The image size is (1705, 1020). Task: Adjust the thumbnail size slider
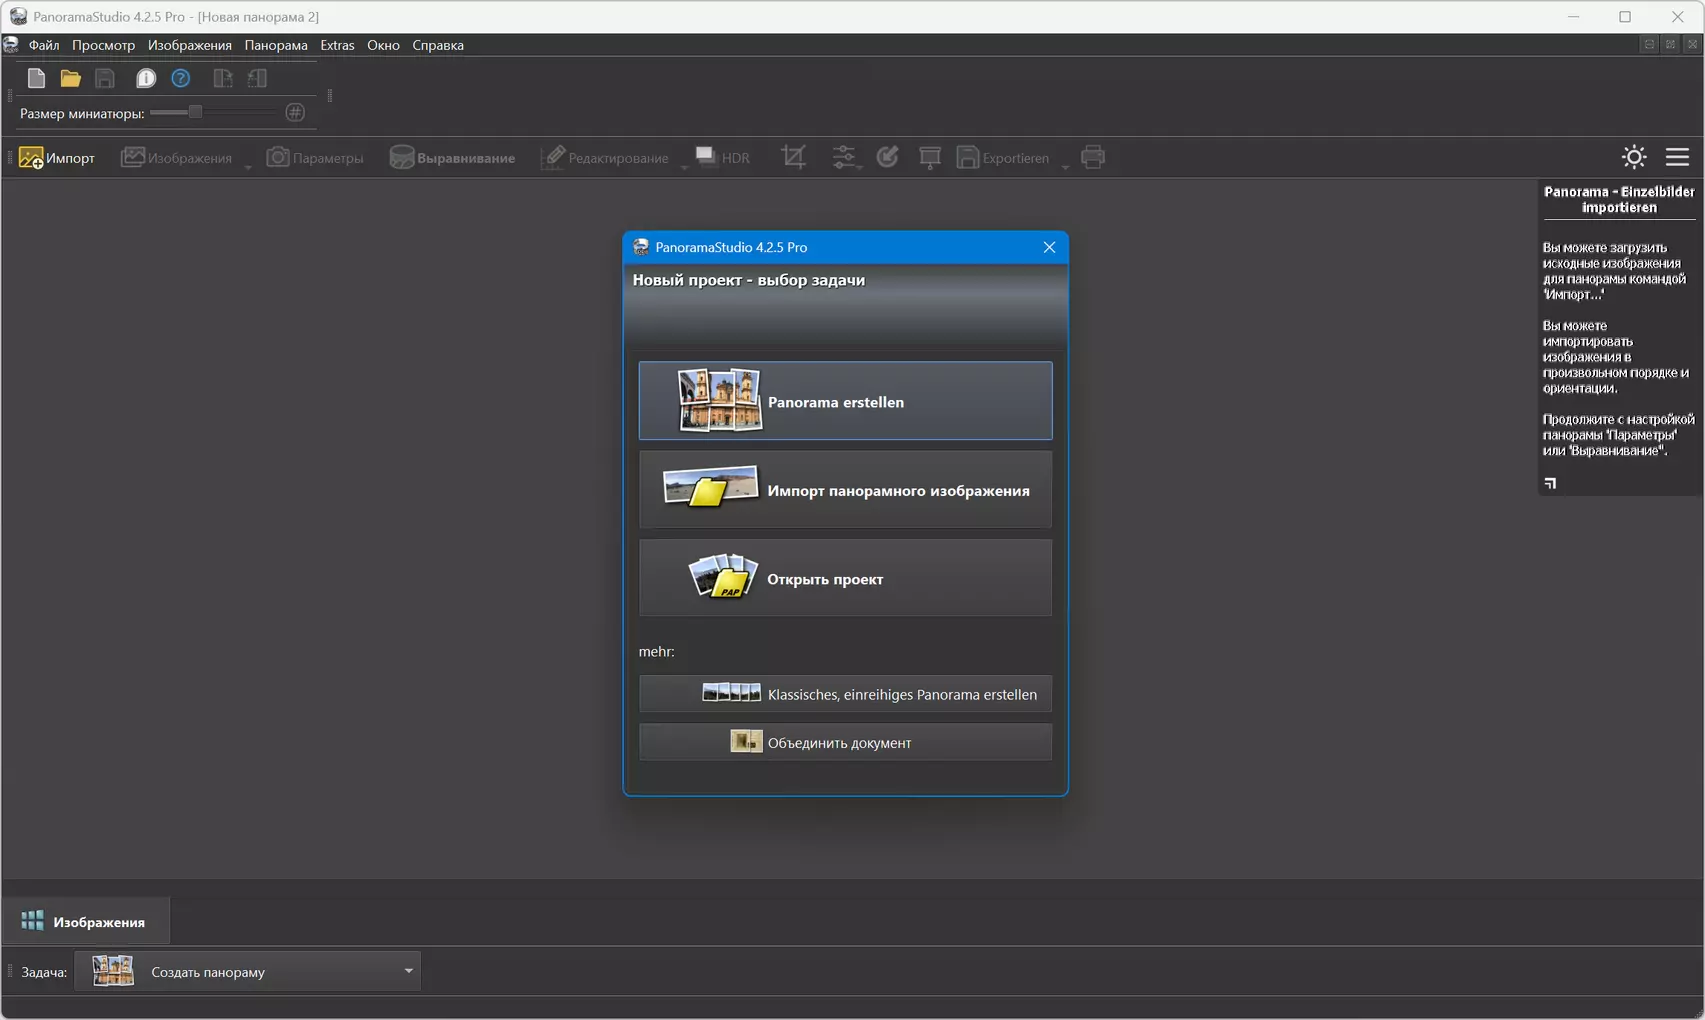[x=196, y=112]
